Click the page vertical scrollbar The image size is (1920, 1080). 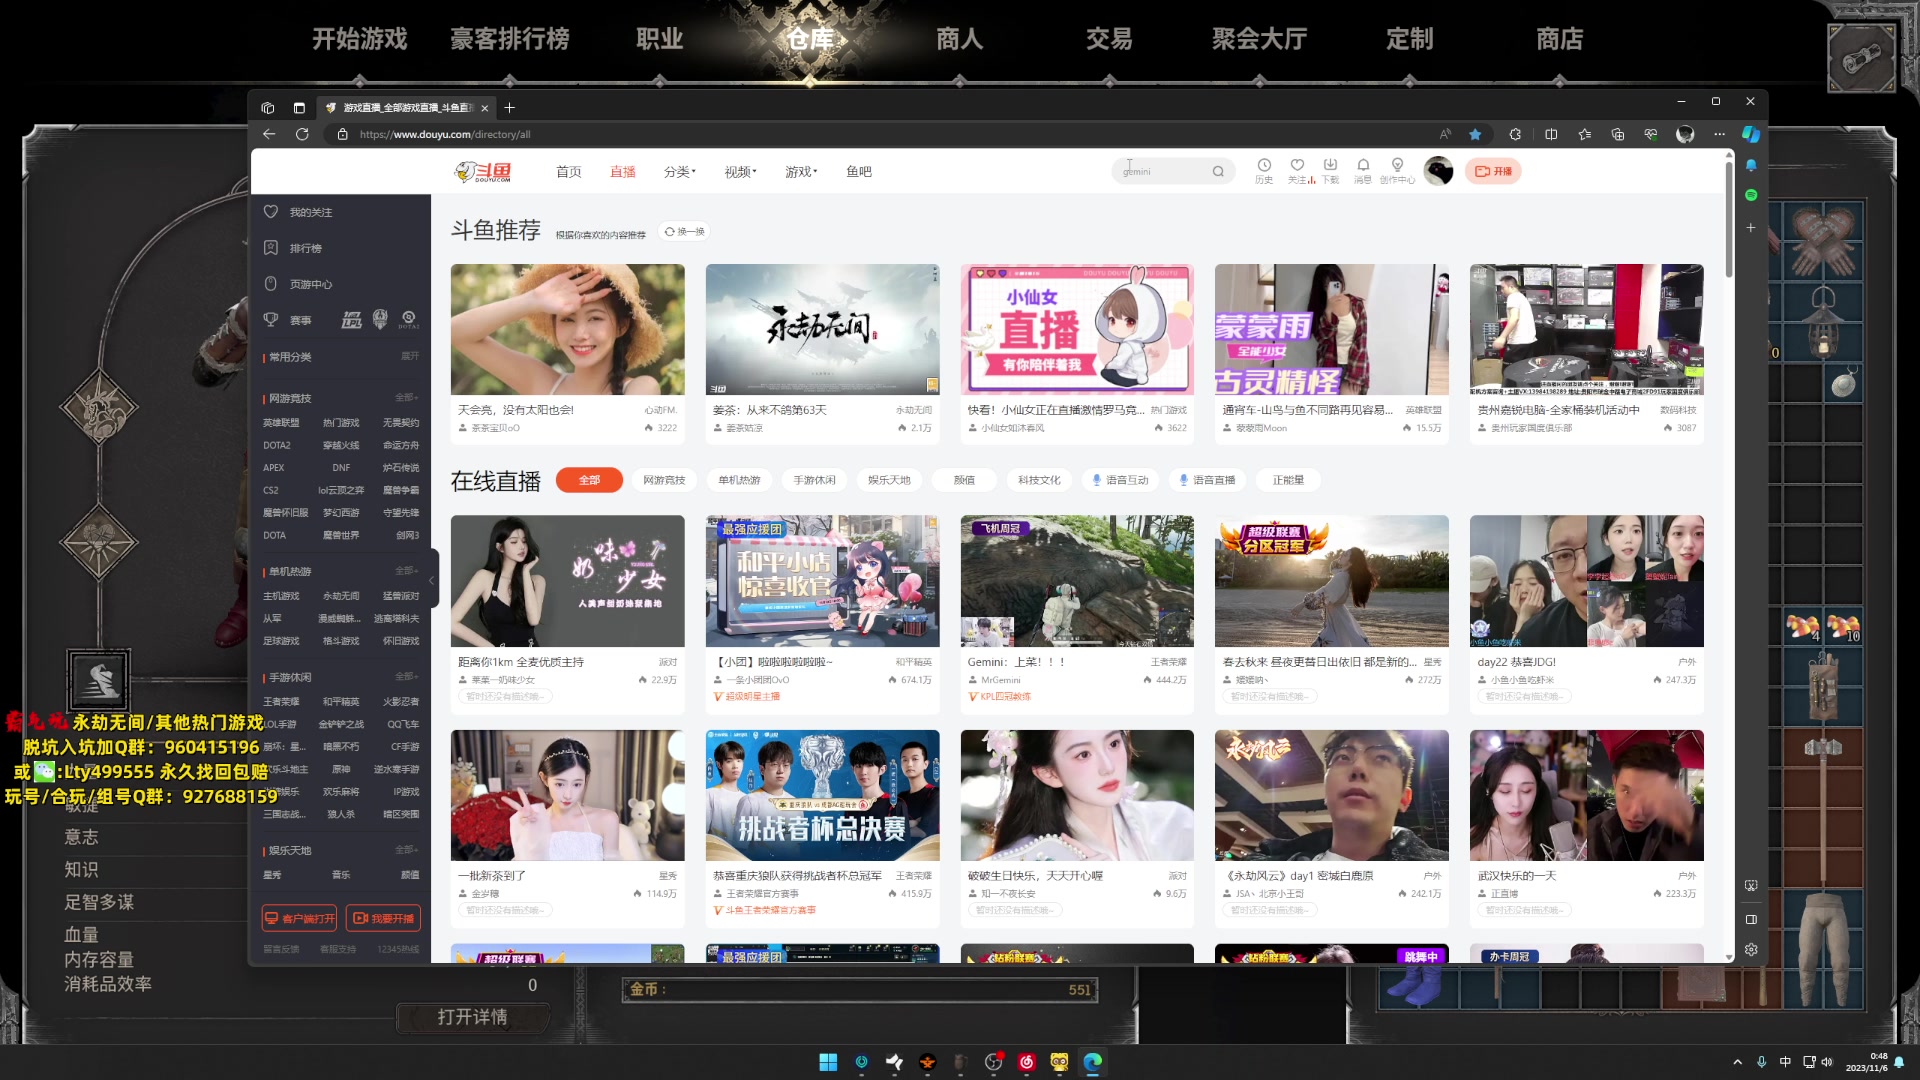(x=1729, y=218)
